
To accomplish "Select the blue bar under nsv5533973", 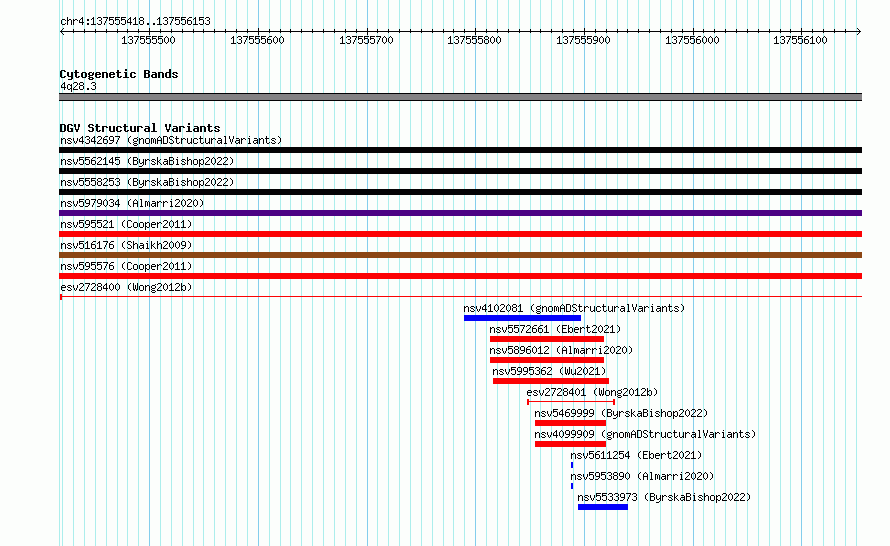I will (603, 507).
